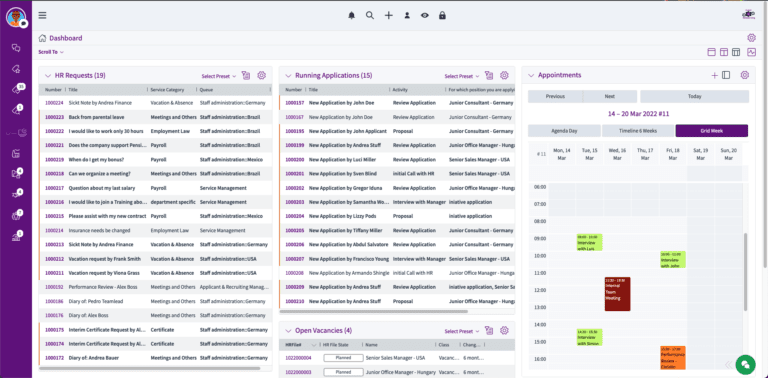Select the Grid Week view
Screen dimensions: 768x378
(711, 131)
